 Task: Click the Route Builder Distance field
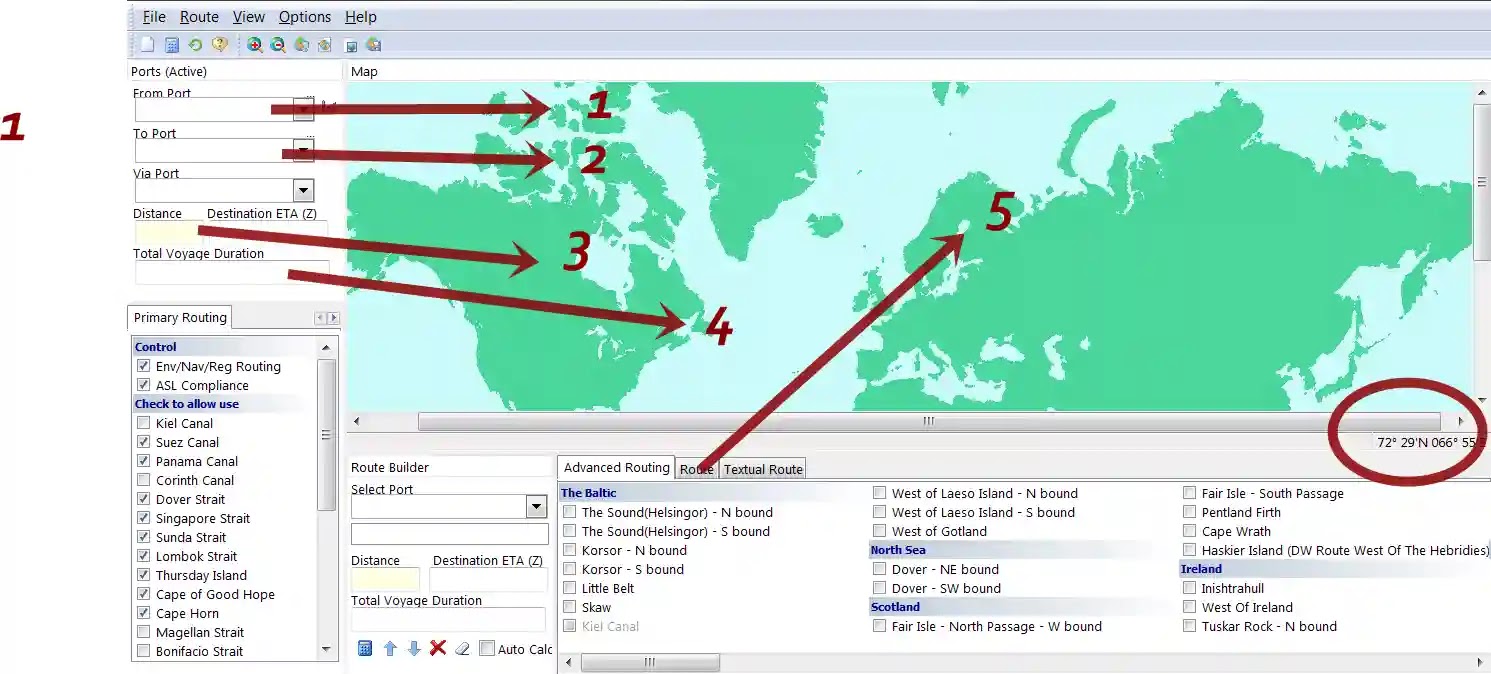click(x=385, y=579)
